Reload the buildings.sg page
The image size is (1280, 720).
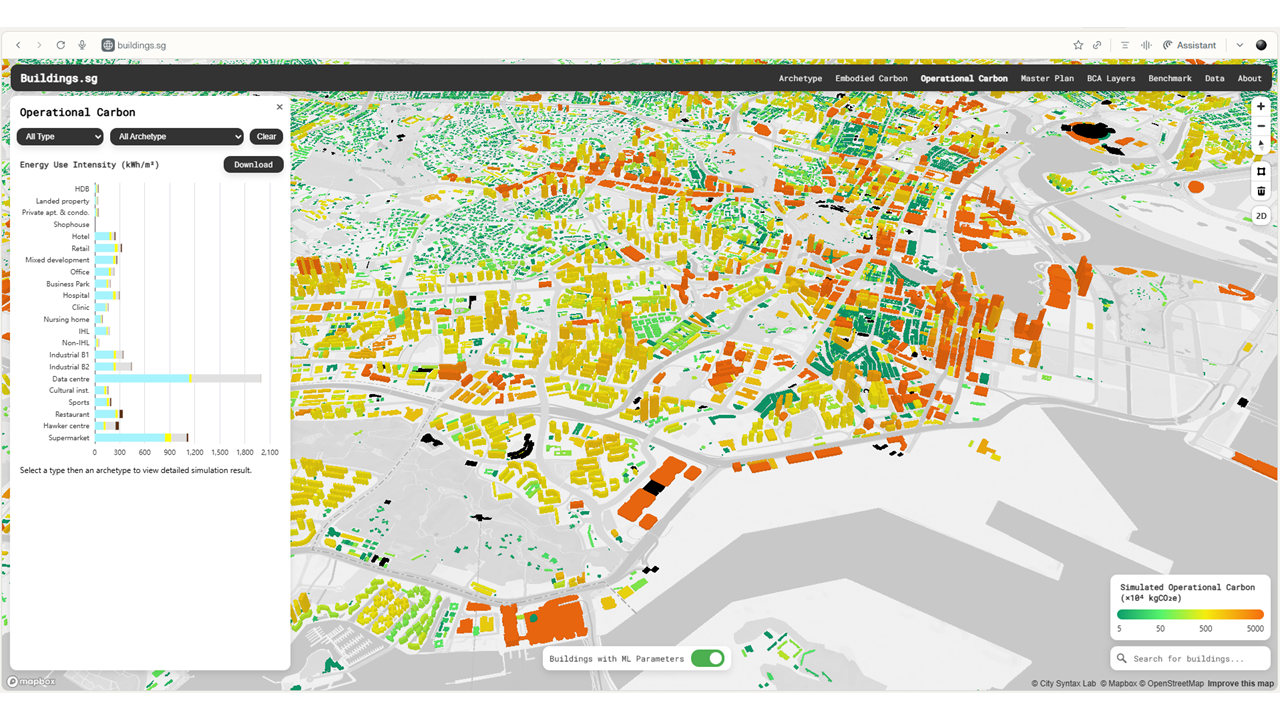(61, 45)
